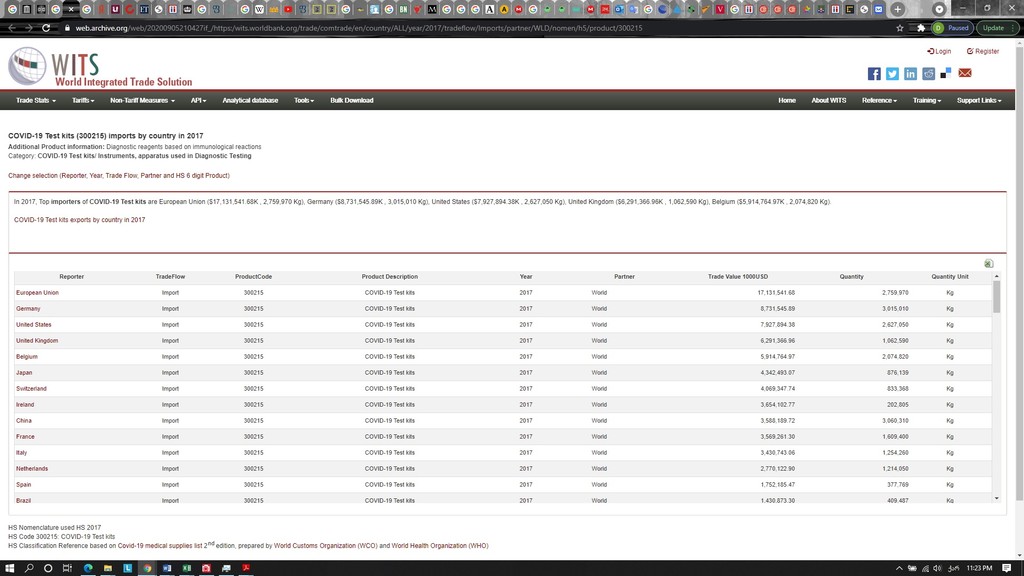Click Chrome Update button
The height and width of the screenshot is (576, 1024).
(x=997, y=28)
